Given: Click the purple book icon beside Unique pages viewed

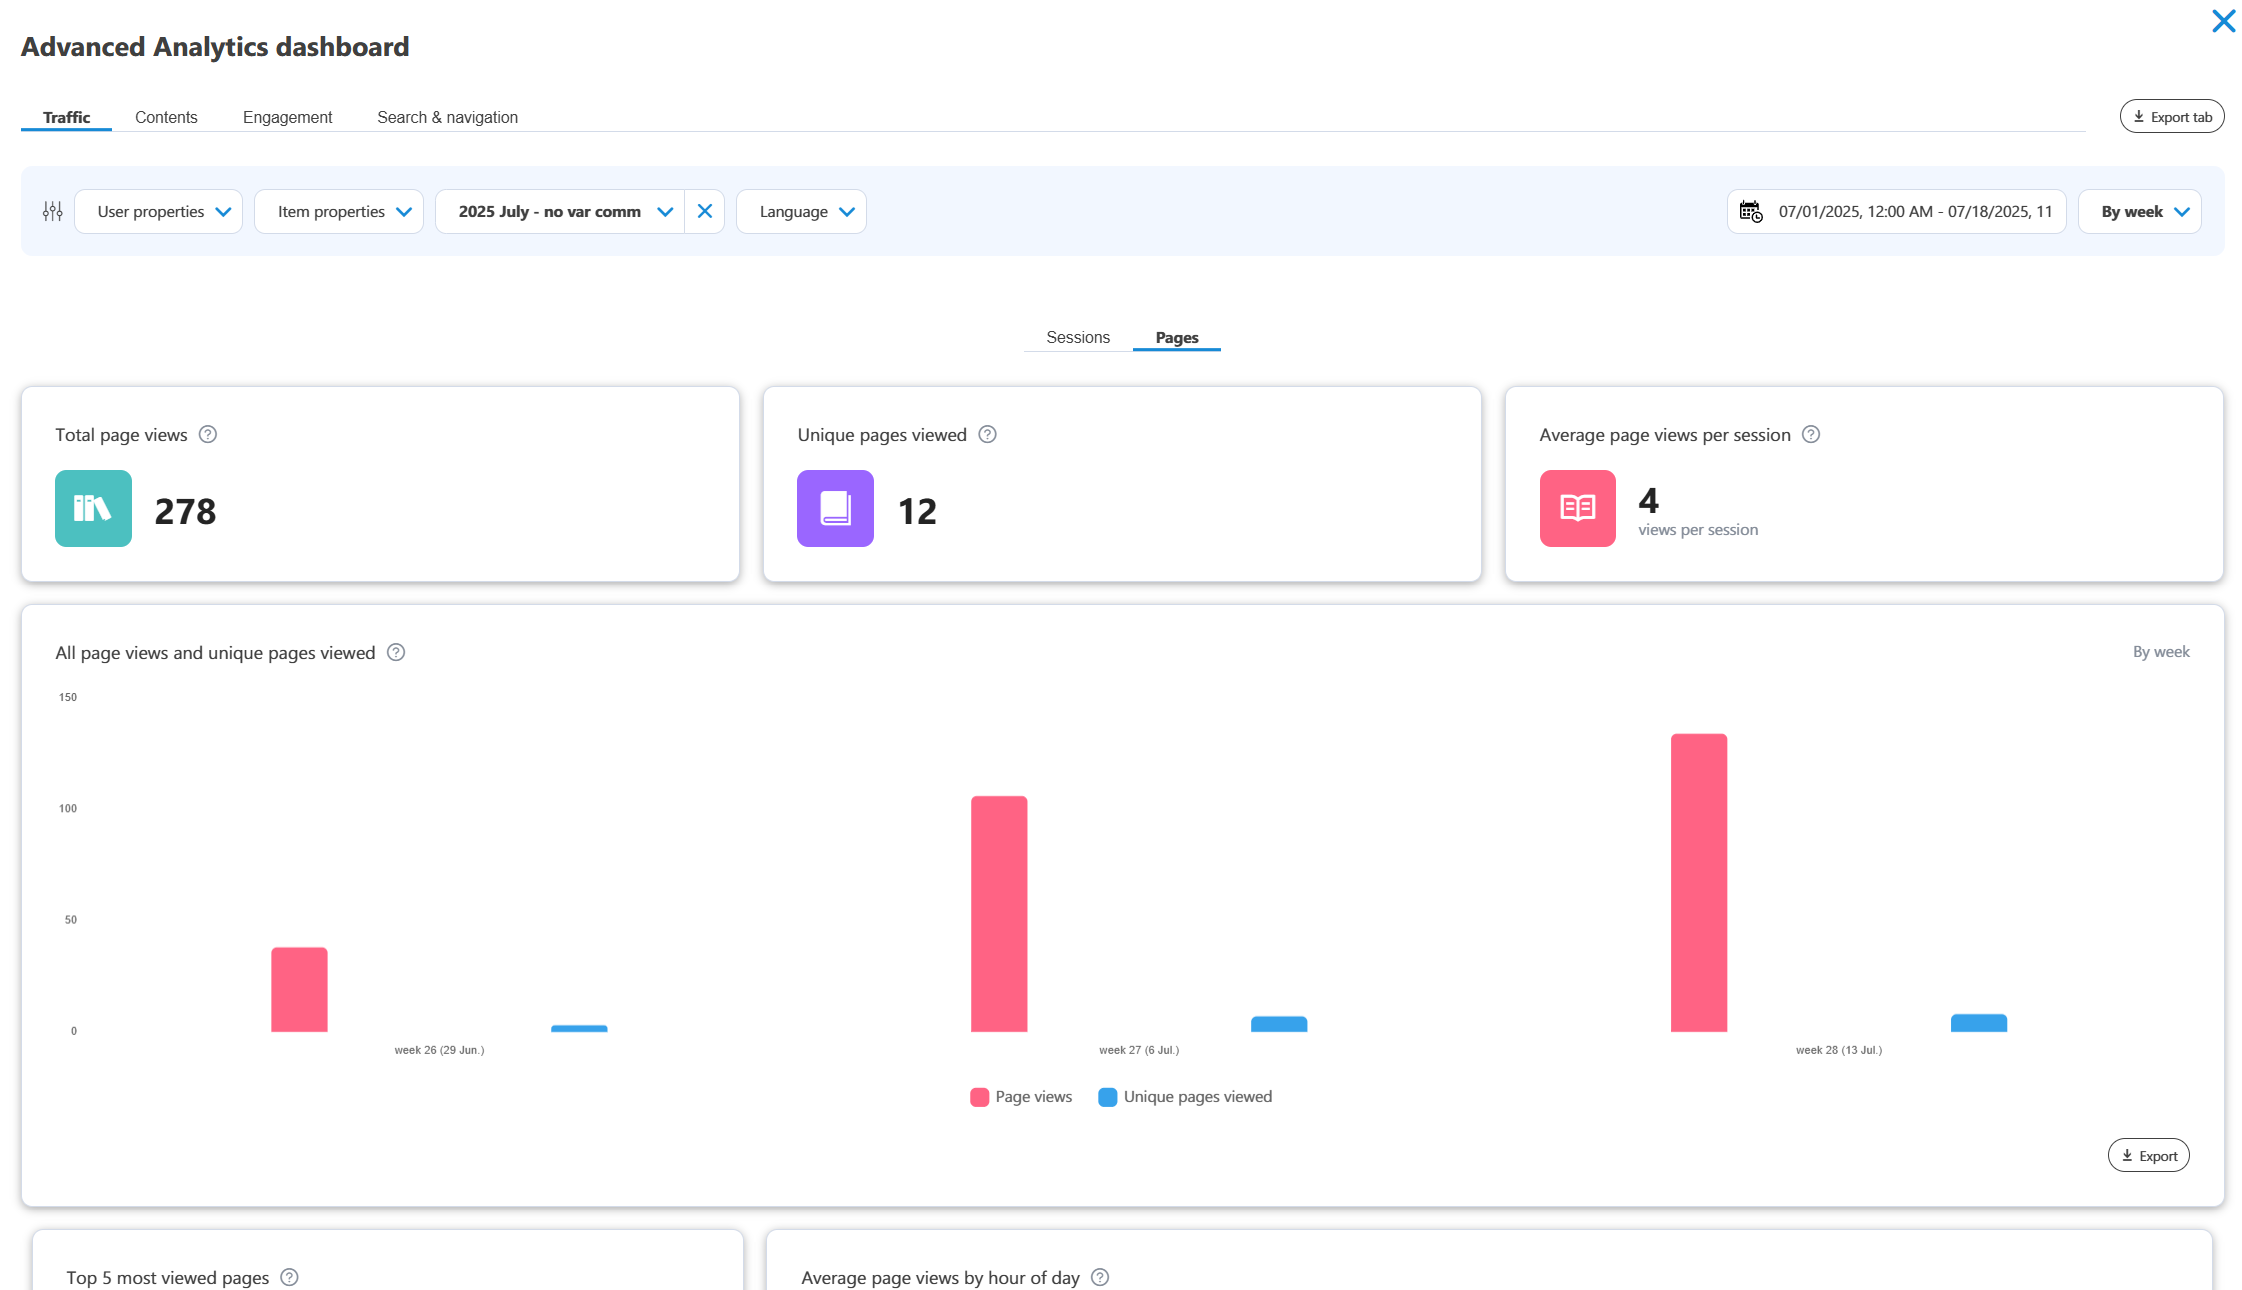Looking at the screenshot, I should (835, 509).
